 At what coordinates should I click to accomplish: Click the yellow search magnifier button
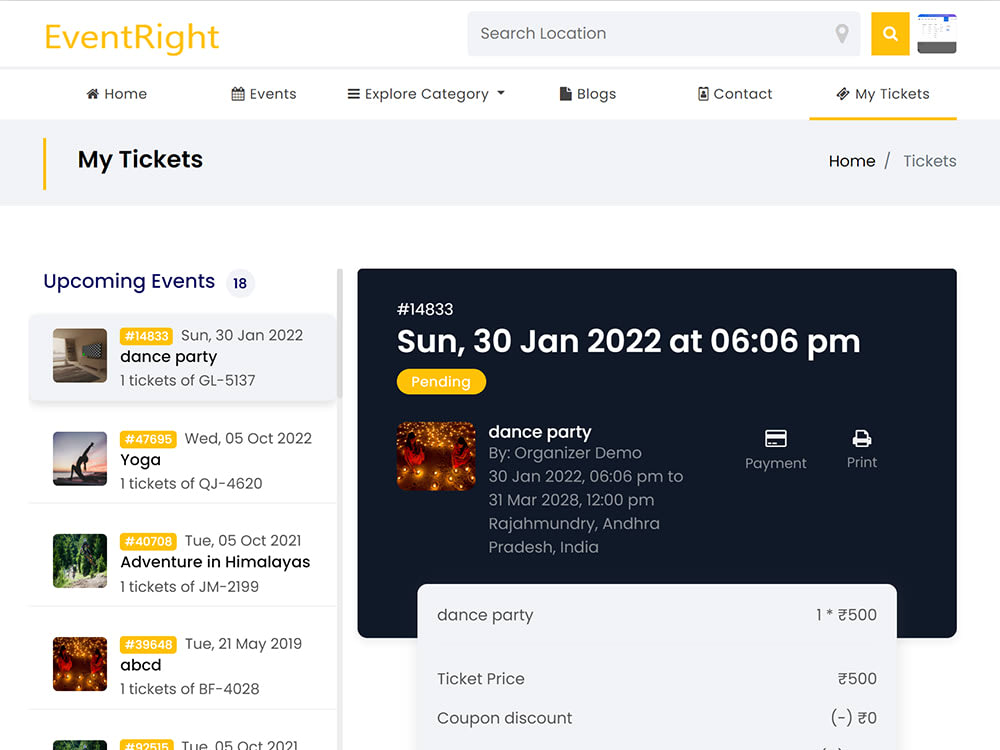point(890,34)
